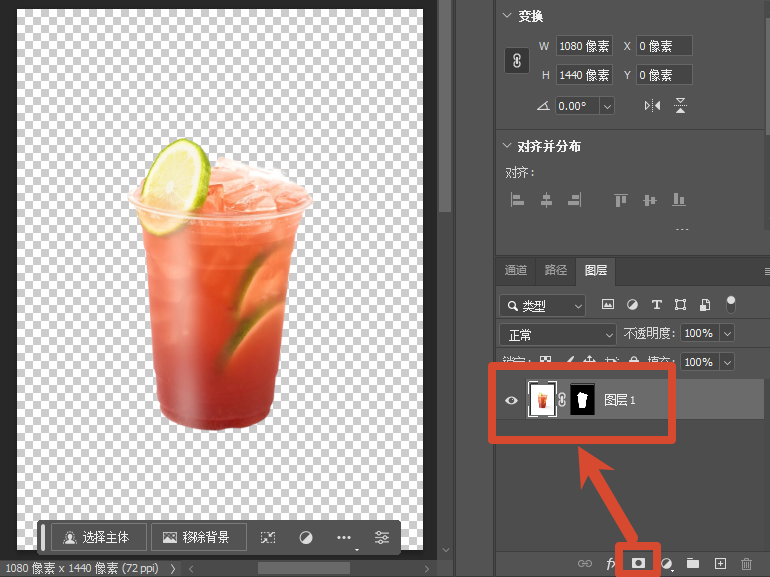Screen dimensions: 770x577
Task: Open the 正常 blend mode dropdown
Action: click(558, 335)
